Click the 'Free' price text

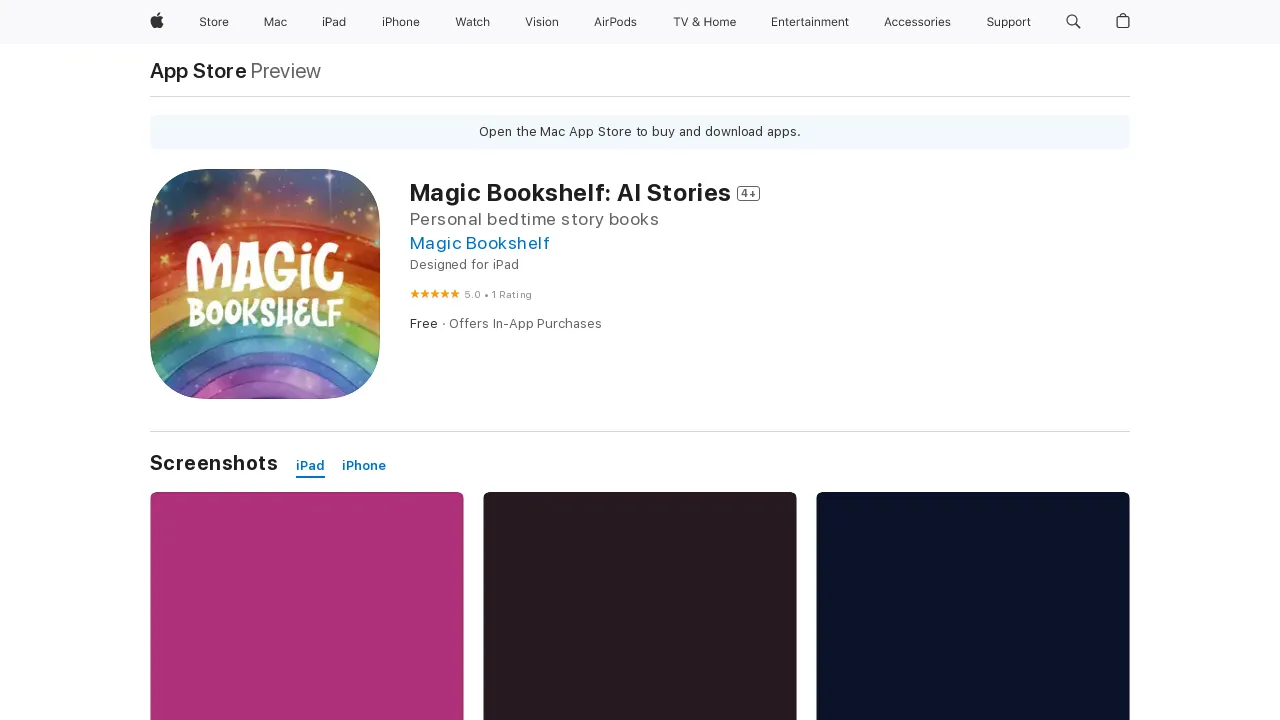(x=424, y=324)
